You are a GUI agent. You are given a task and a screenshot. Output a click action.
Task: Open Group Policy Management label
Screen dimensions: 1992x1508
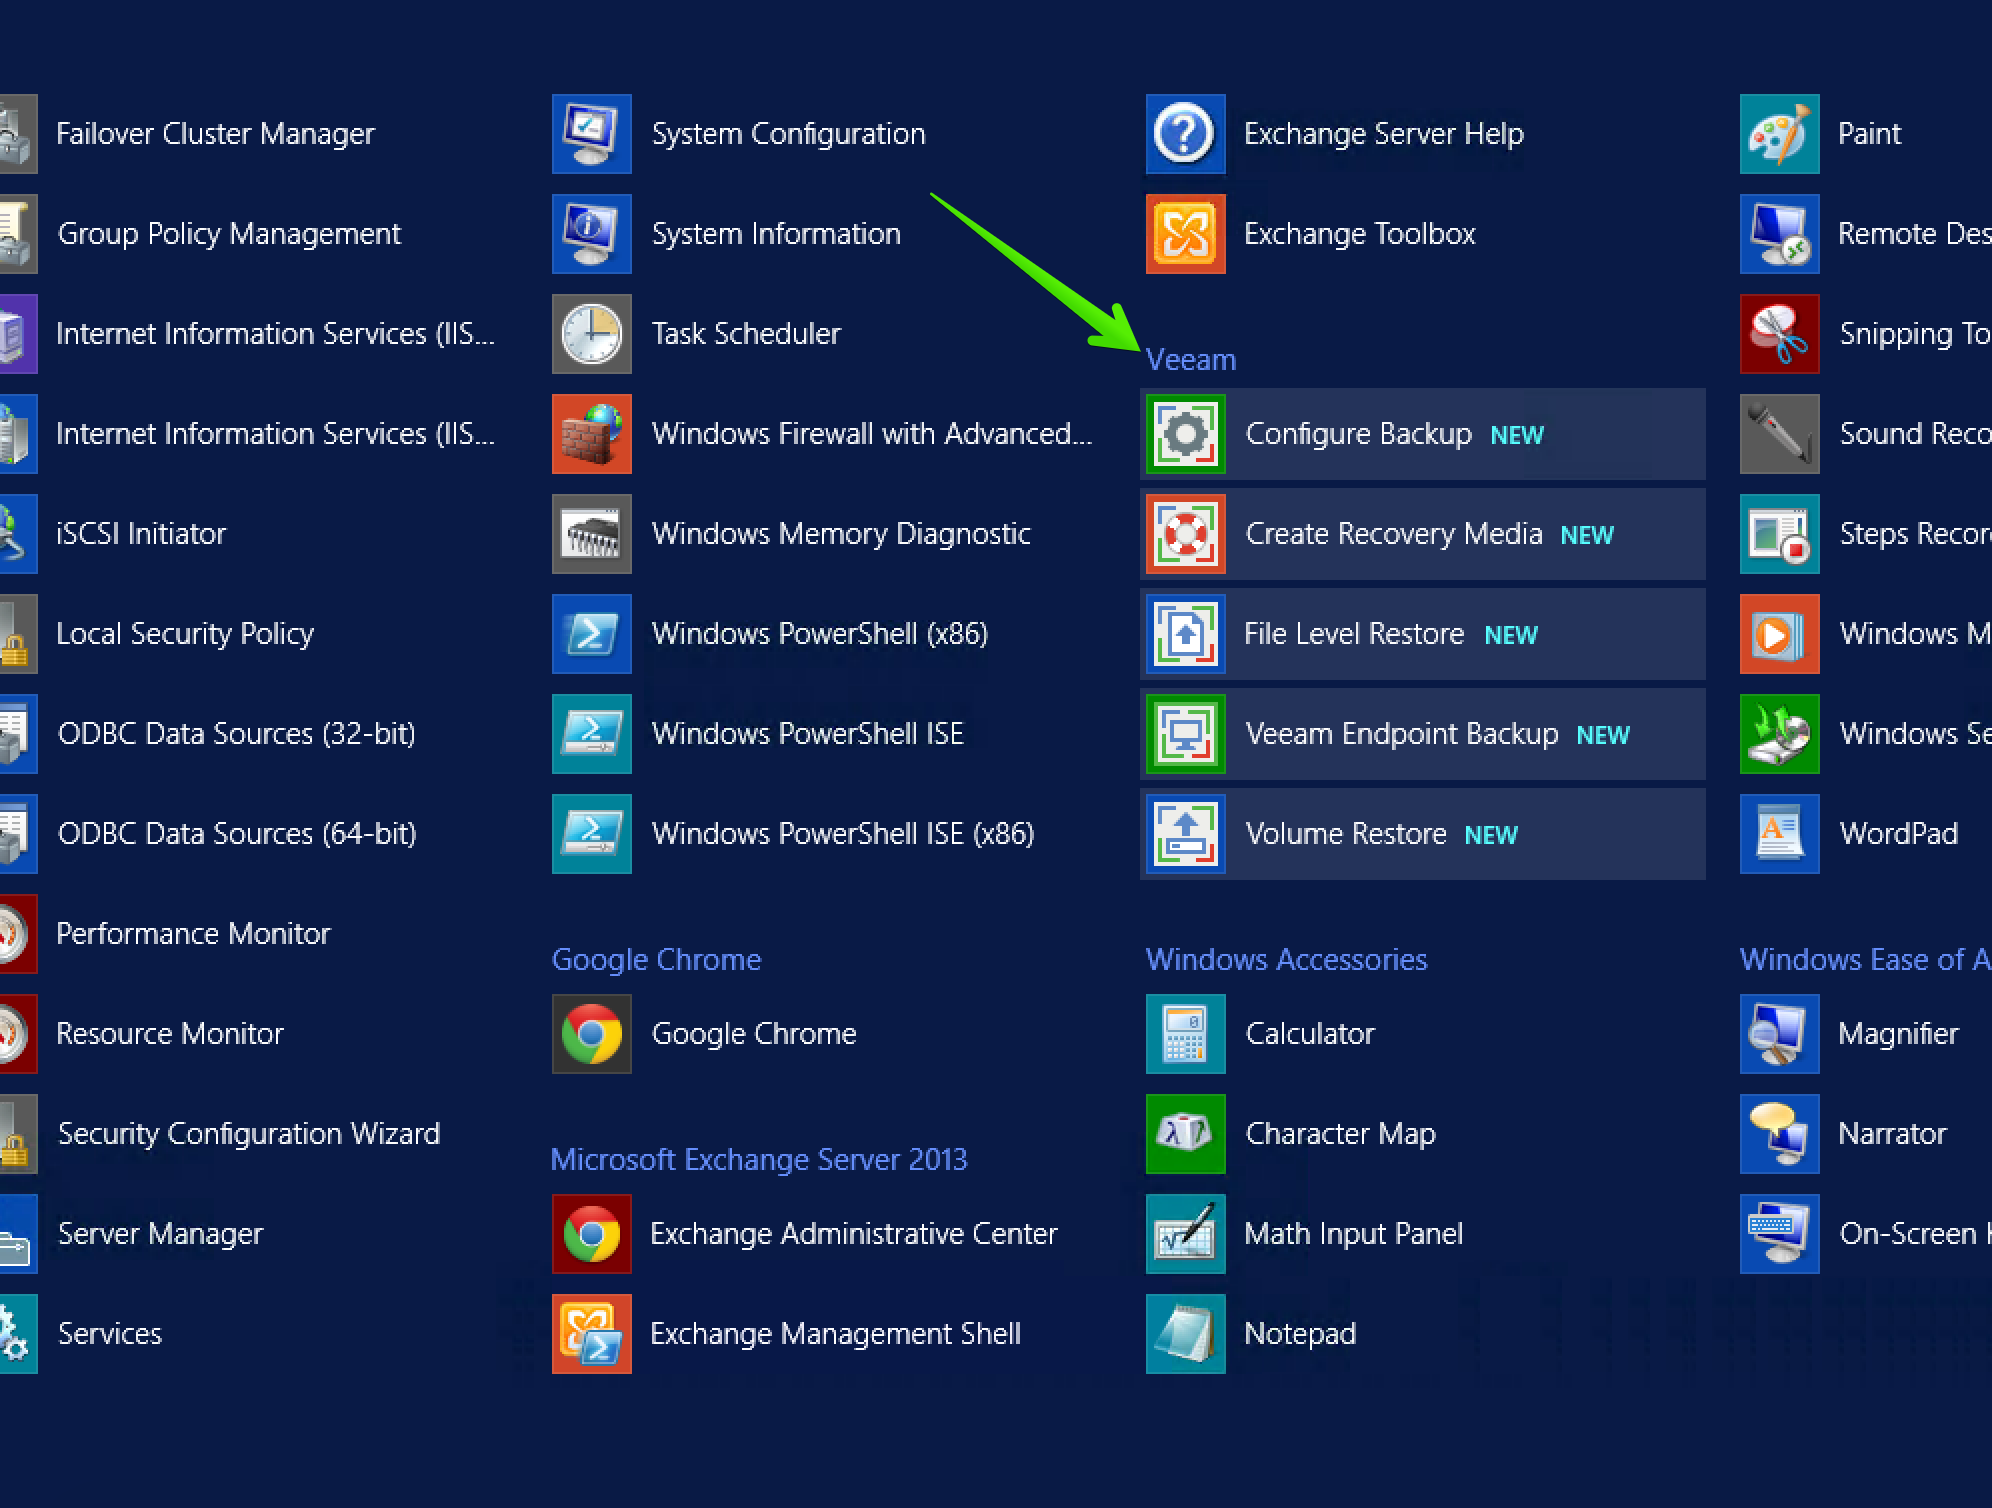pos(229,234)
